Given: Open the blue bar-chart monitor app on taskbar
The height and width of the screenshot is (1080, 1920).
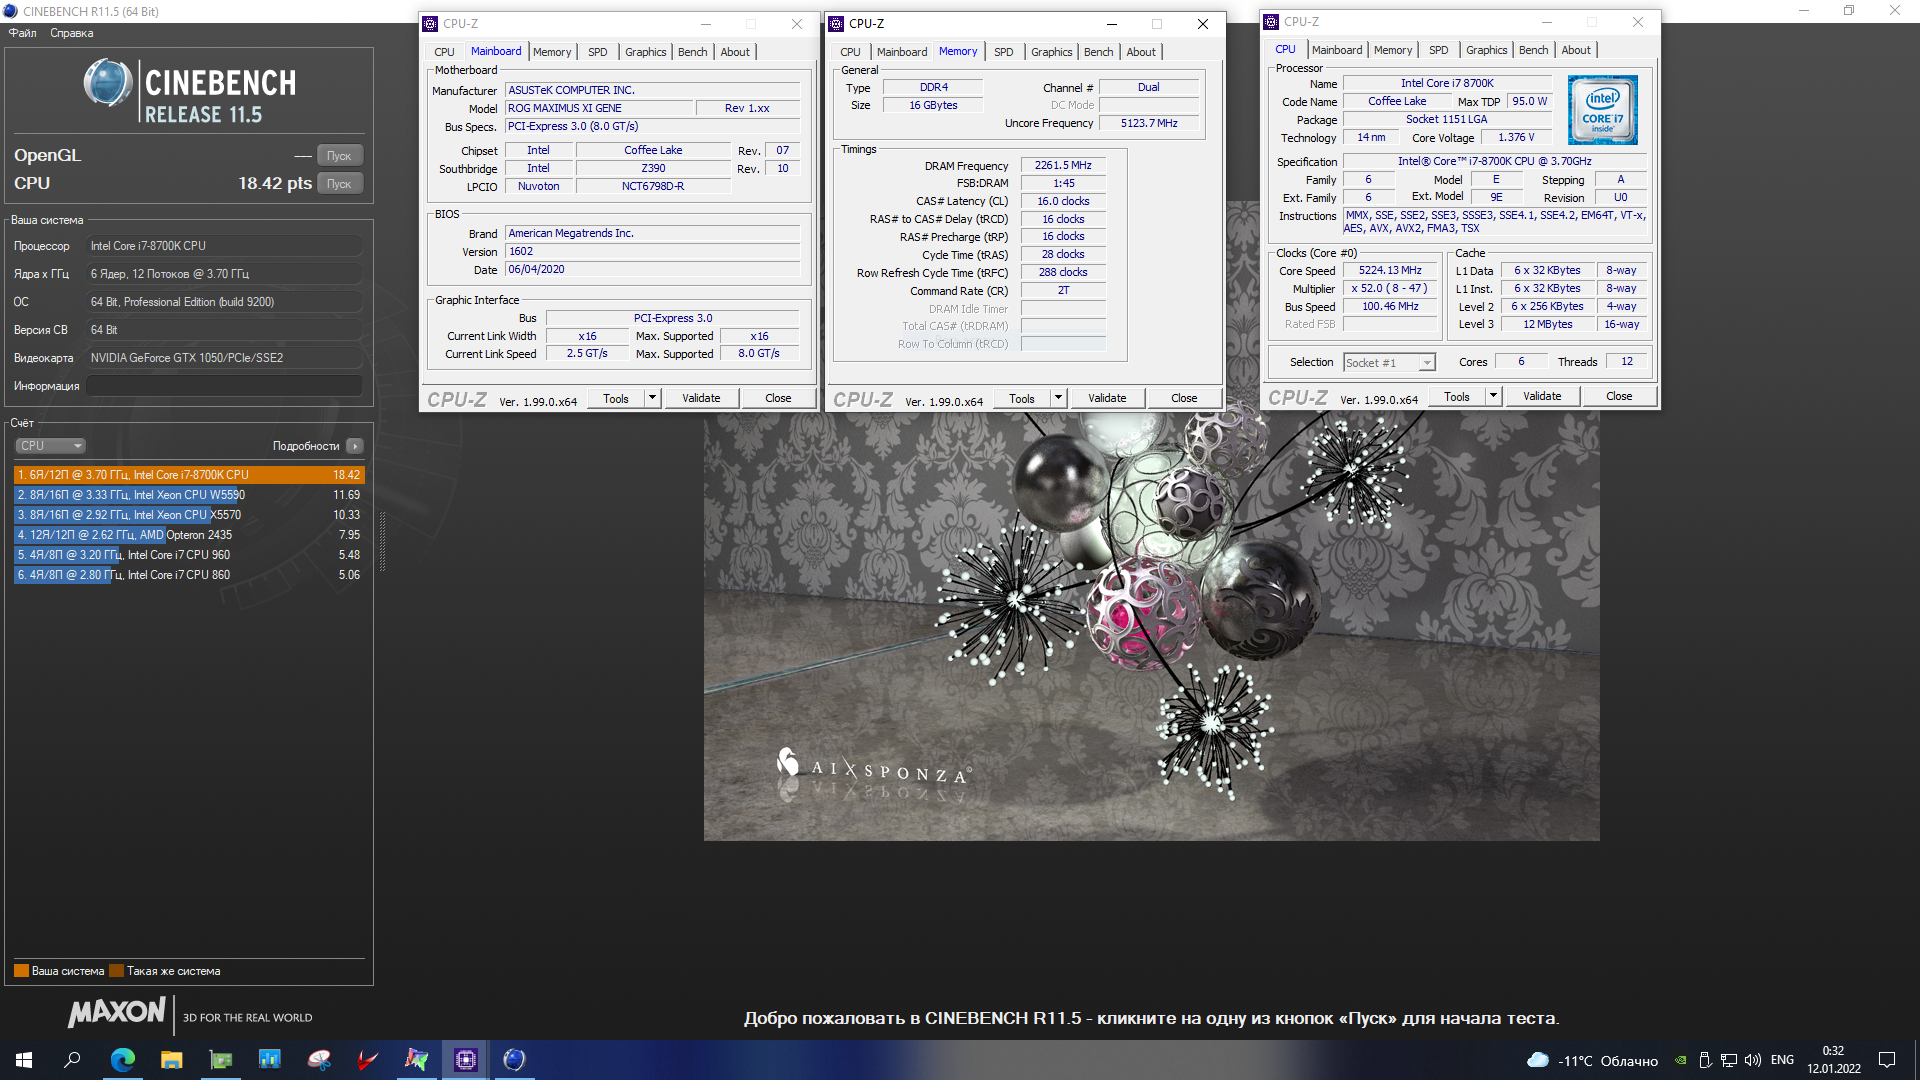Looking at the screenshot, I should click(x=269, y=1060).
